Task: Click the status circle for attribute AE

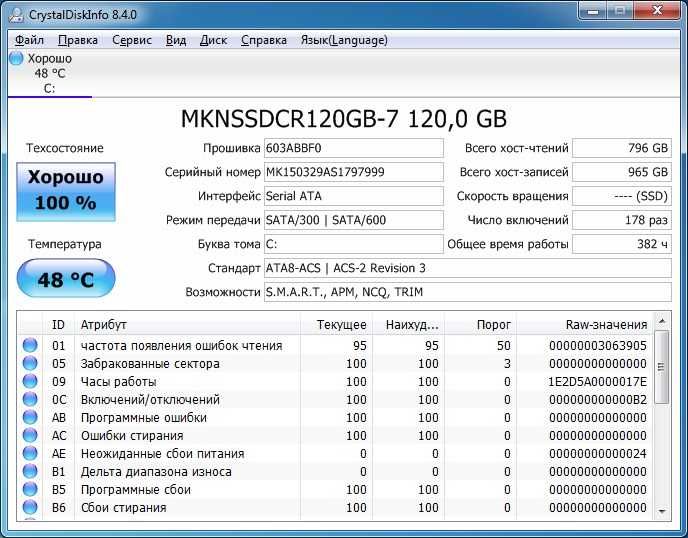Action: (30, 453)
